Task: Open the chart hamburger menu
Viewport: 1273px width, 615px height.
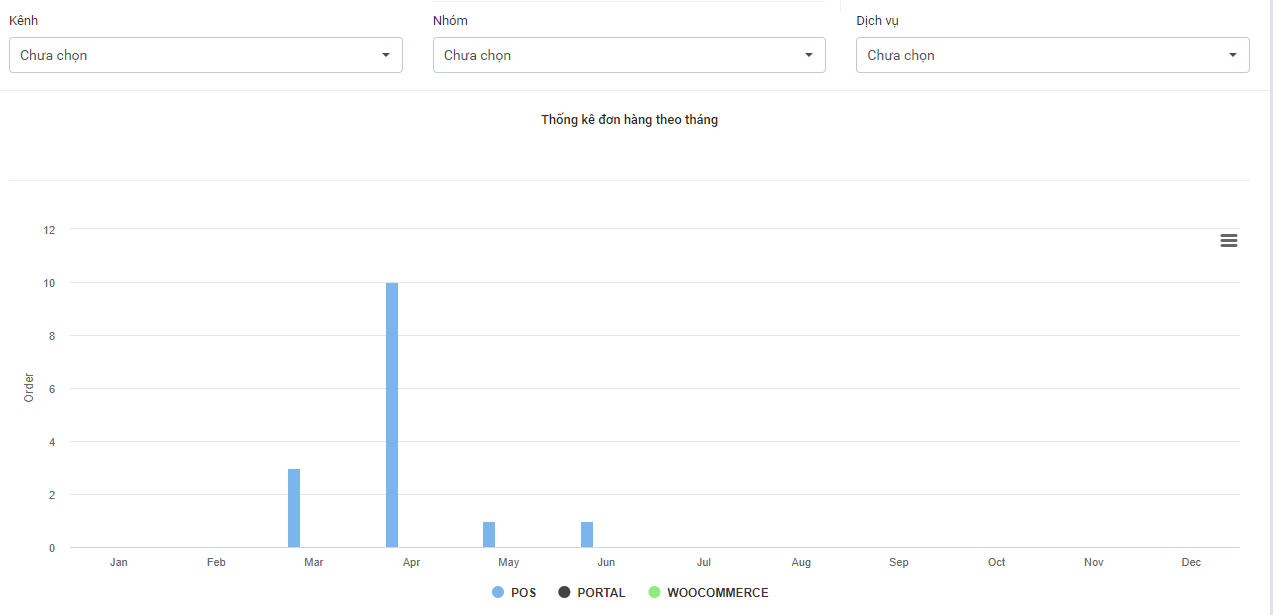Action: (1229, 240)
